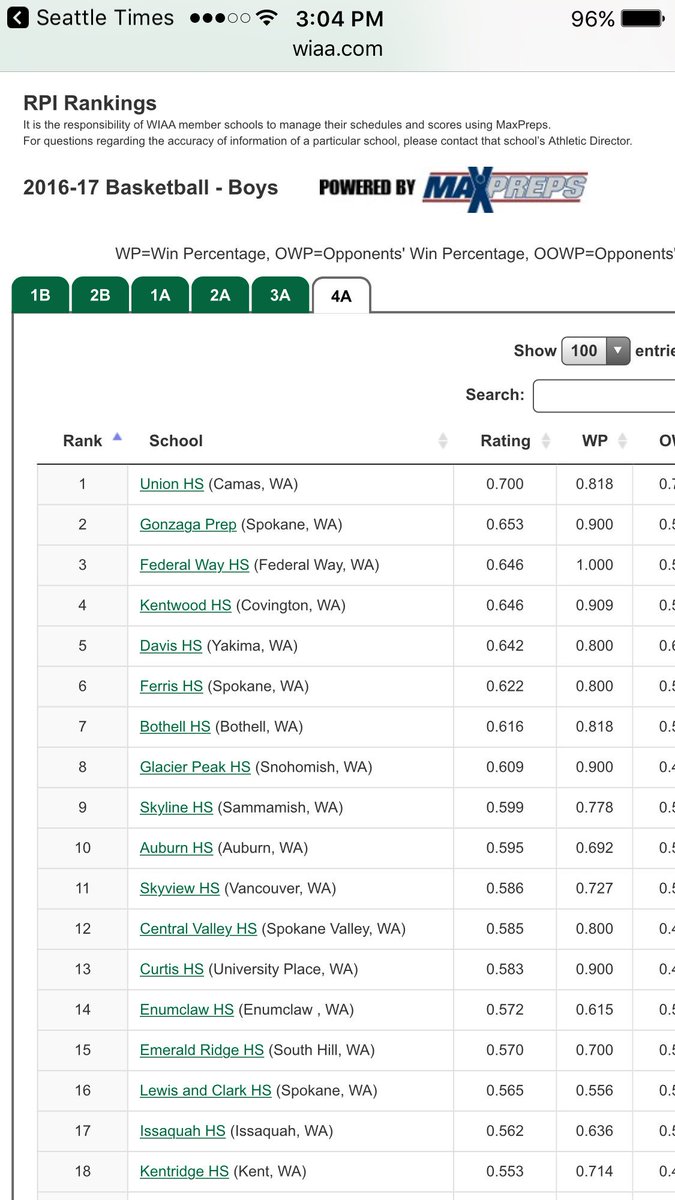This screenshot has width=675, height=1200.
Task: Open the Kentwood HS link
Action: point(185,605)
